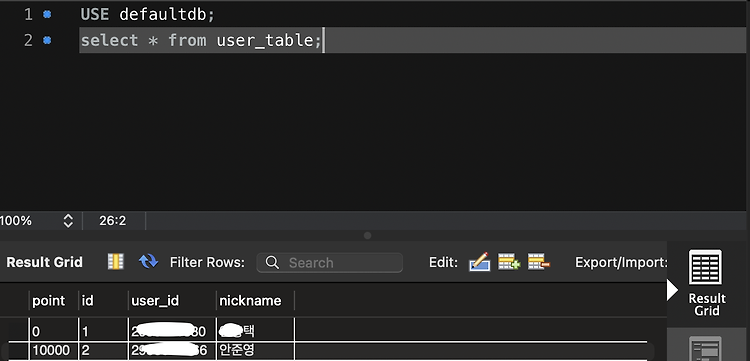The image size is (750, 361).
Task: Focus the Filter Rows search field
Action: pos(330,263)
